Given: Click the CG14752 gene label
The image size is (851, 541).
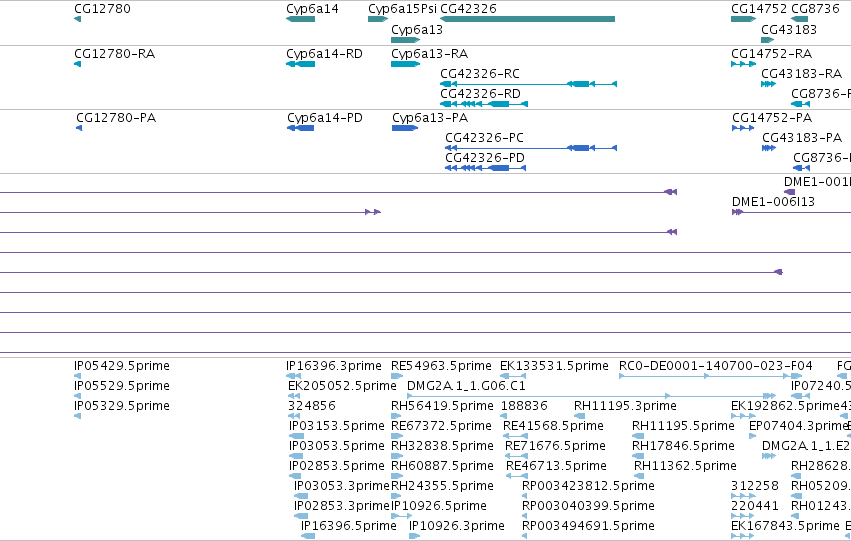Looking at the screenshot, I should (759, 9).
